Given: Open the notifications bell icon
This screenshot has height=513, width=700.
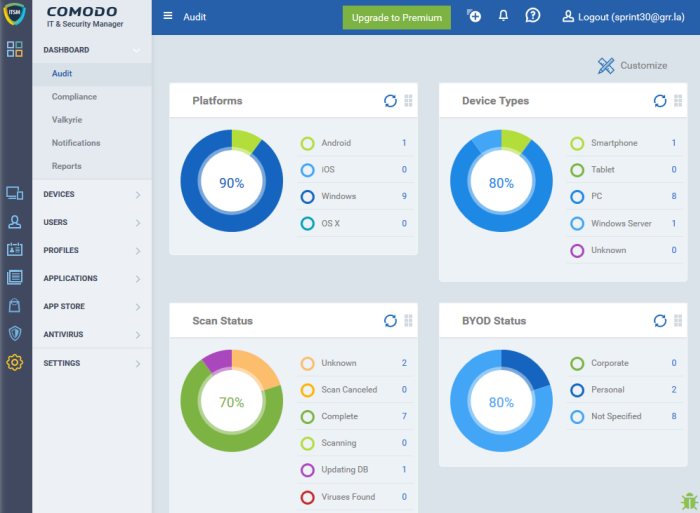Looking at the screenshot, I should [x=503, y=16].
